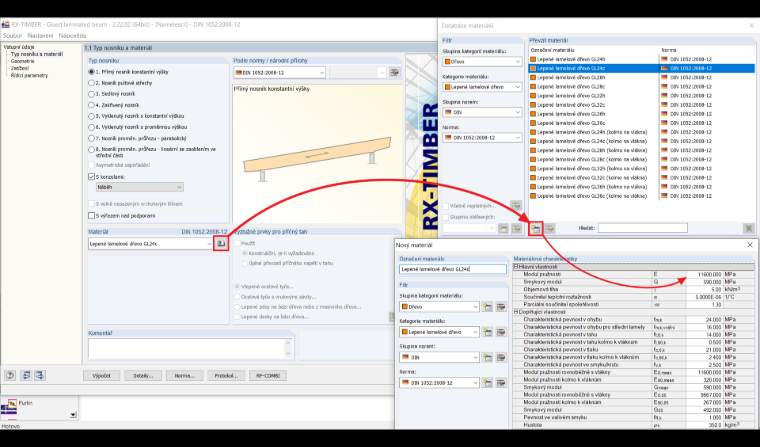
Task: Toggle the S konzolami checkbox
Action: [x=91, y=177]
